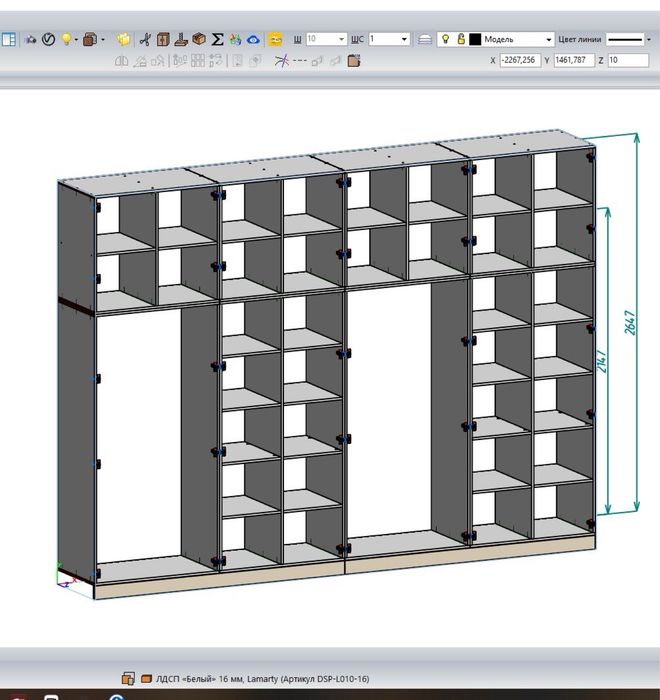Click the black layer color swatch
The height and width of the screenshot is (700, 660).
(x=475, y=39)
